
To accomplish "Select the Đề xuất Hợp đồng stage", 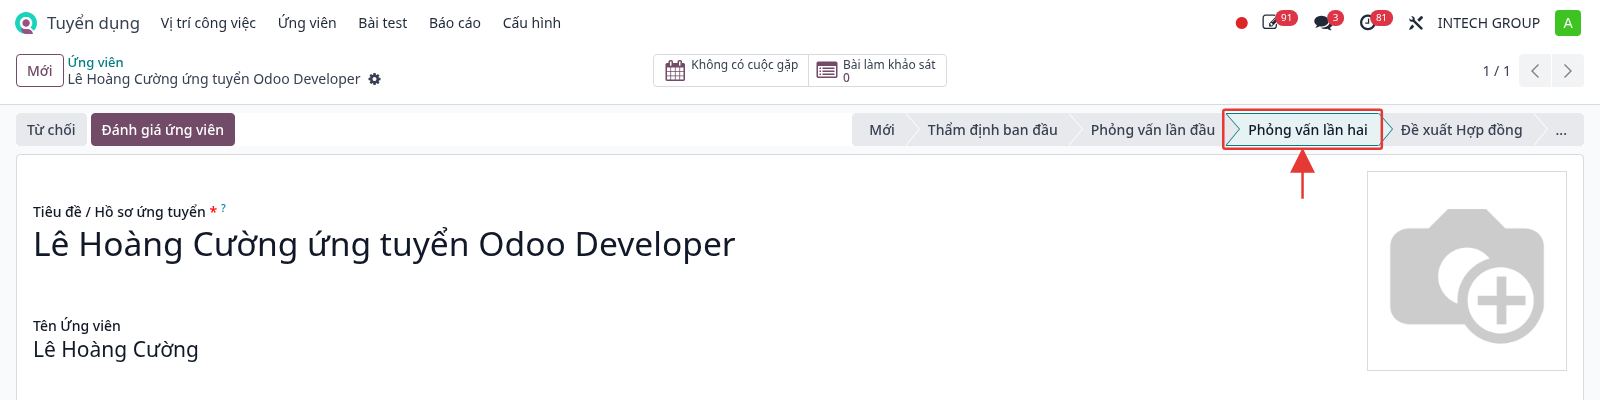I will (x=1461, y=130).
